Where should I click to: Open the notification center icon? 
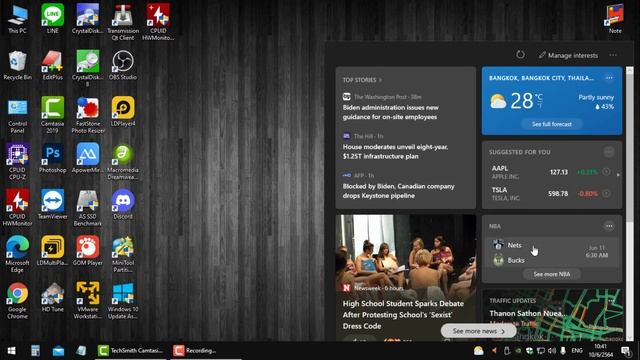pyautogui.click(x=625, y=351)
